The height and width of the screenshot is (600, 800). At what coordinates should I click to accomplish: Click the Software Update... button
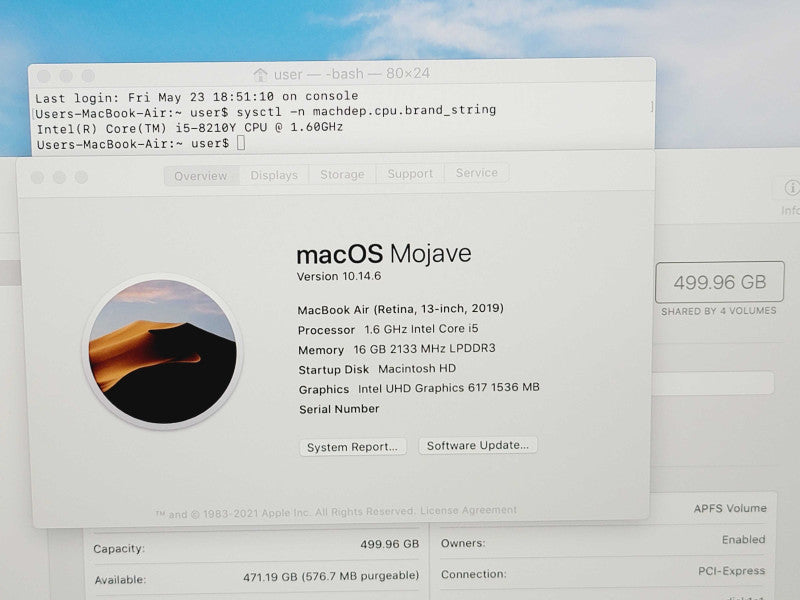[x=478, y=445]
